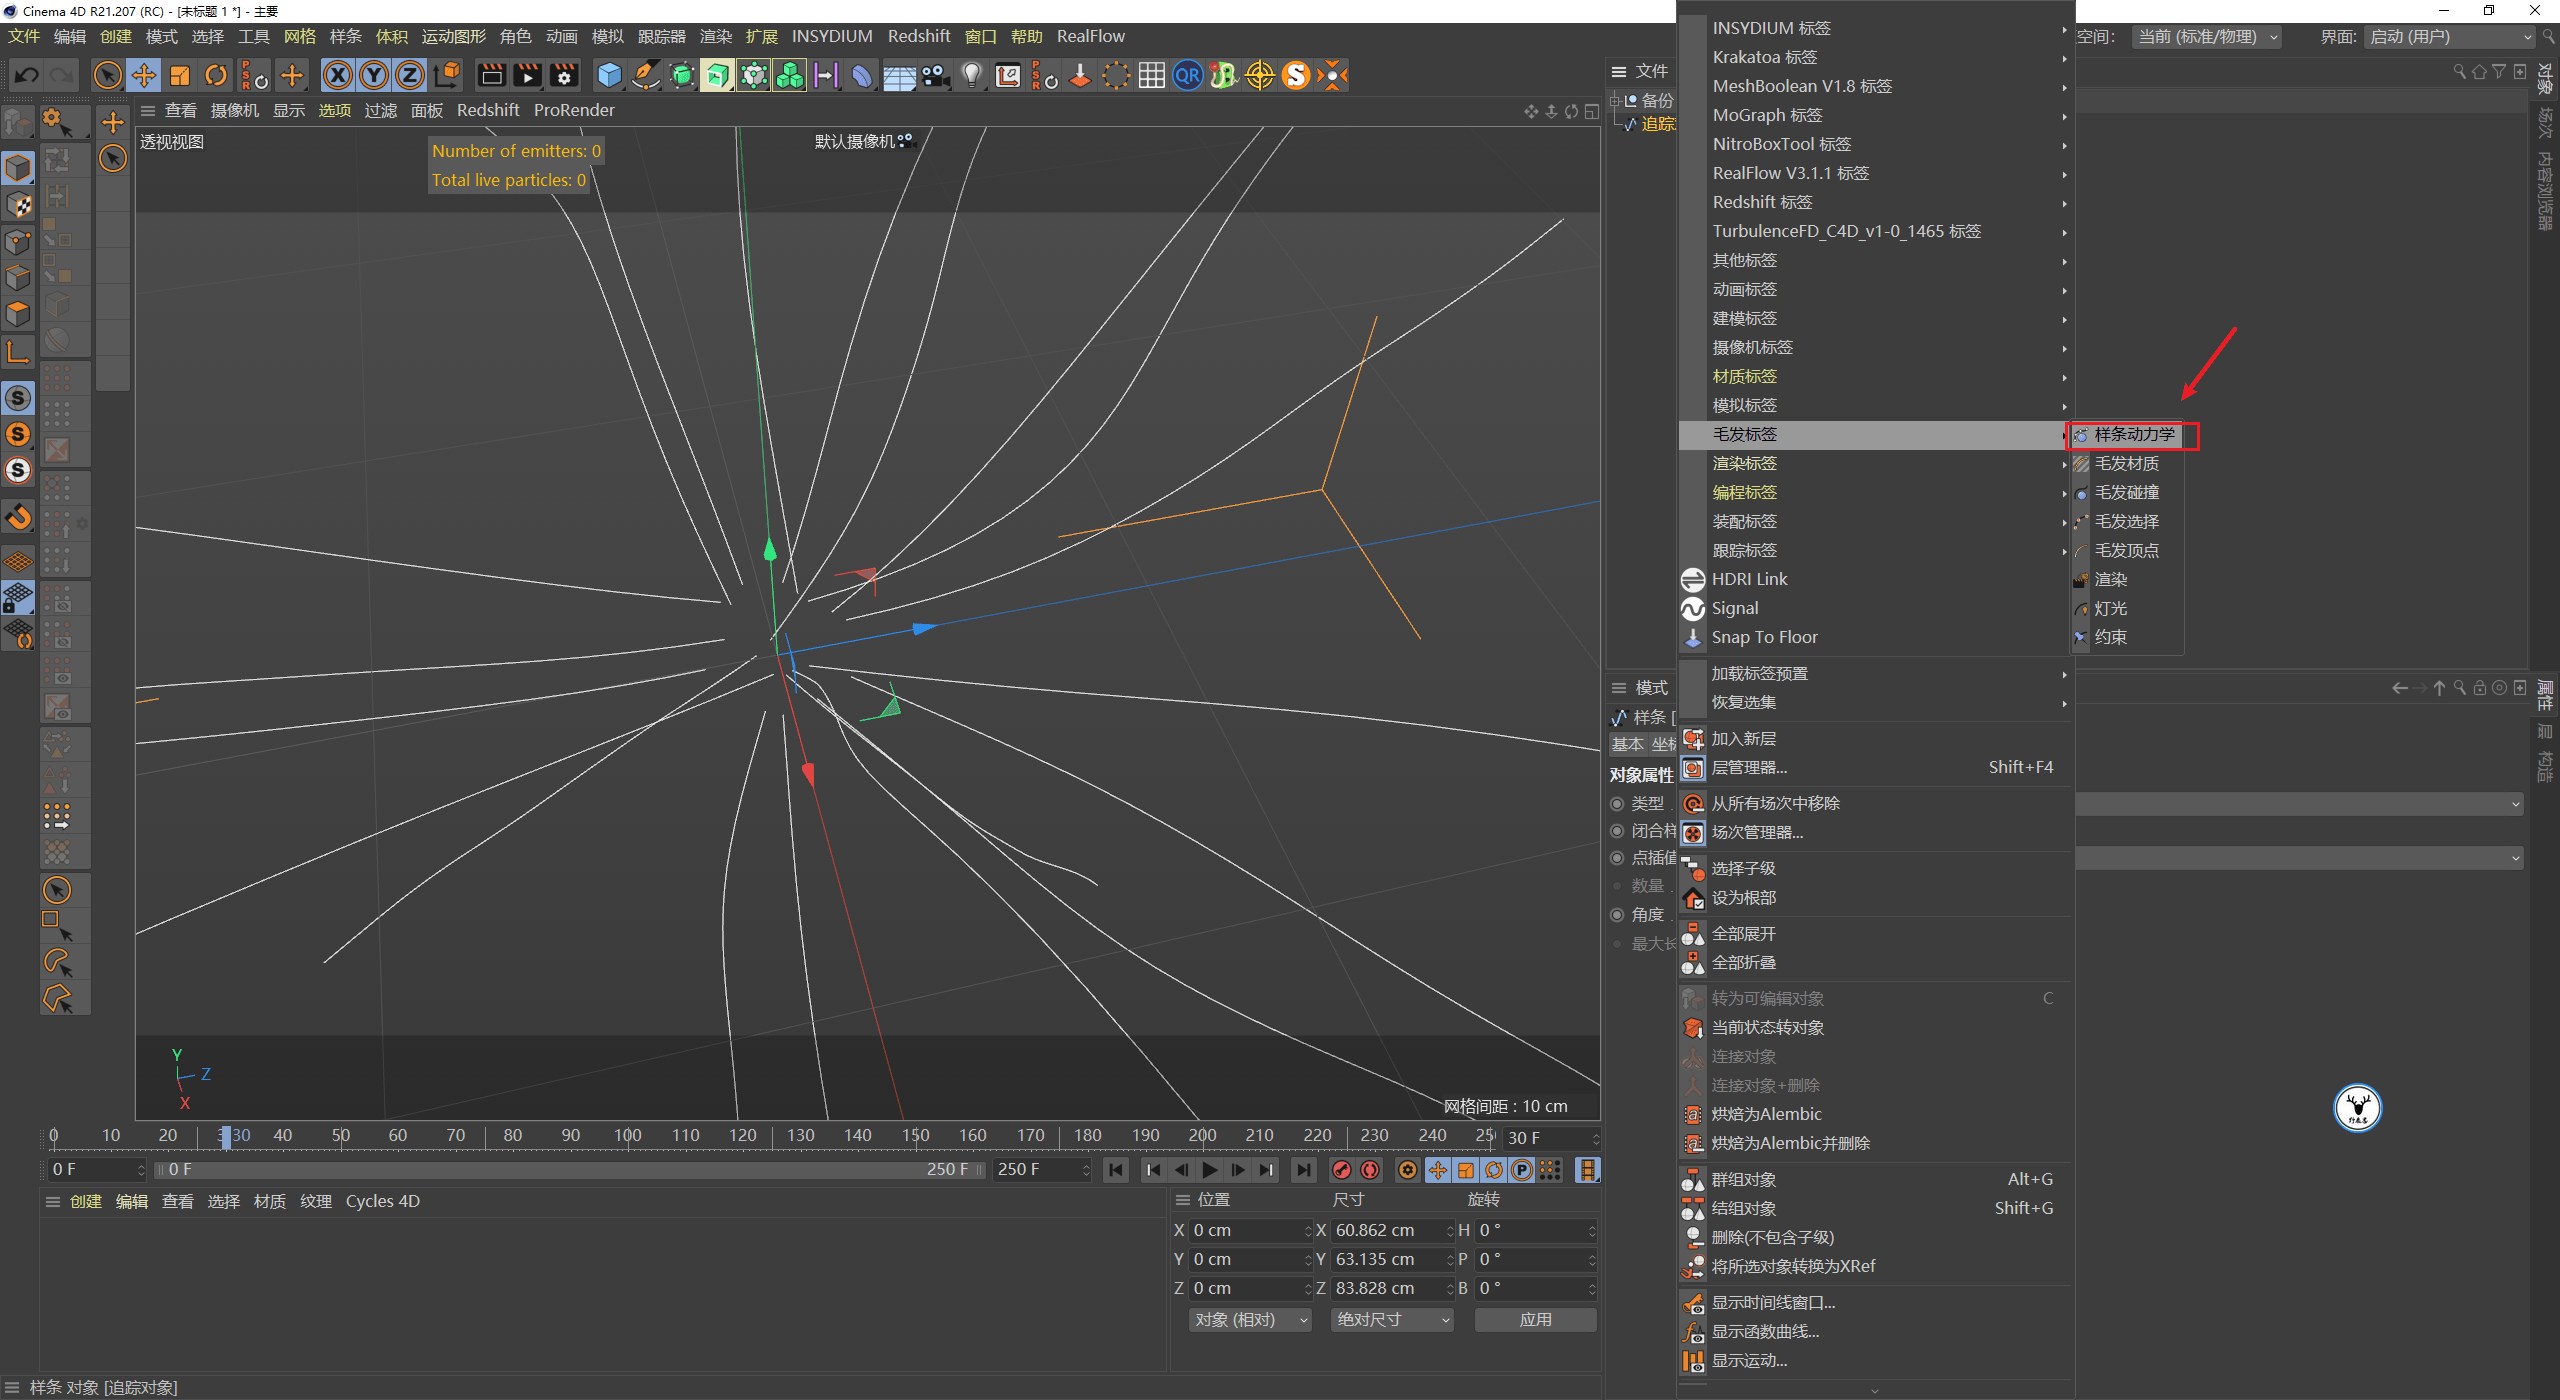Open the 界面 启动 (用户) layout dropdown
Image resolution: width=2560 pixels, height=1400 pixels.
coord(2450,37)
